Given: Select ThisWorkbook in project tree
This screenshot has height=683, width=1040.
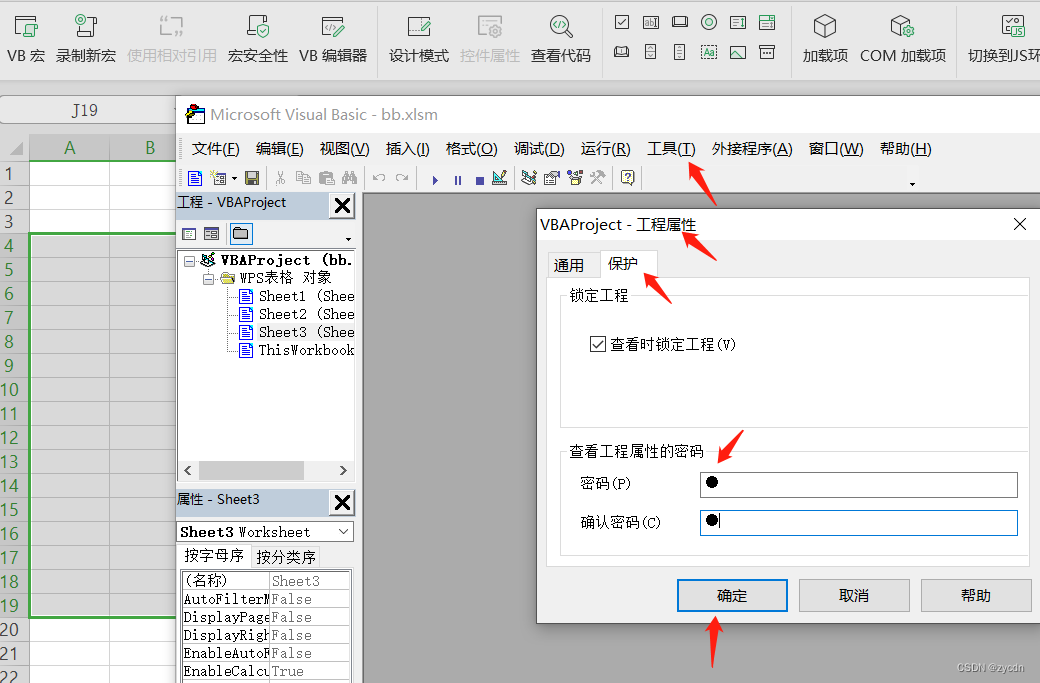Looking at the screenshot, I should tap(297, 350).
